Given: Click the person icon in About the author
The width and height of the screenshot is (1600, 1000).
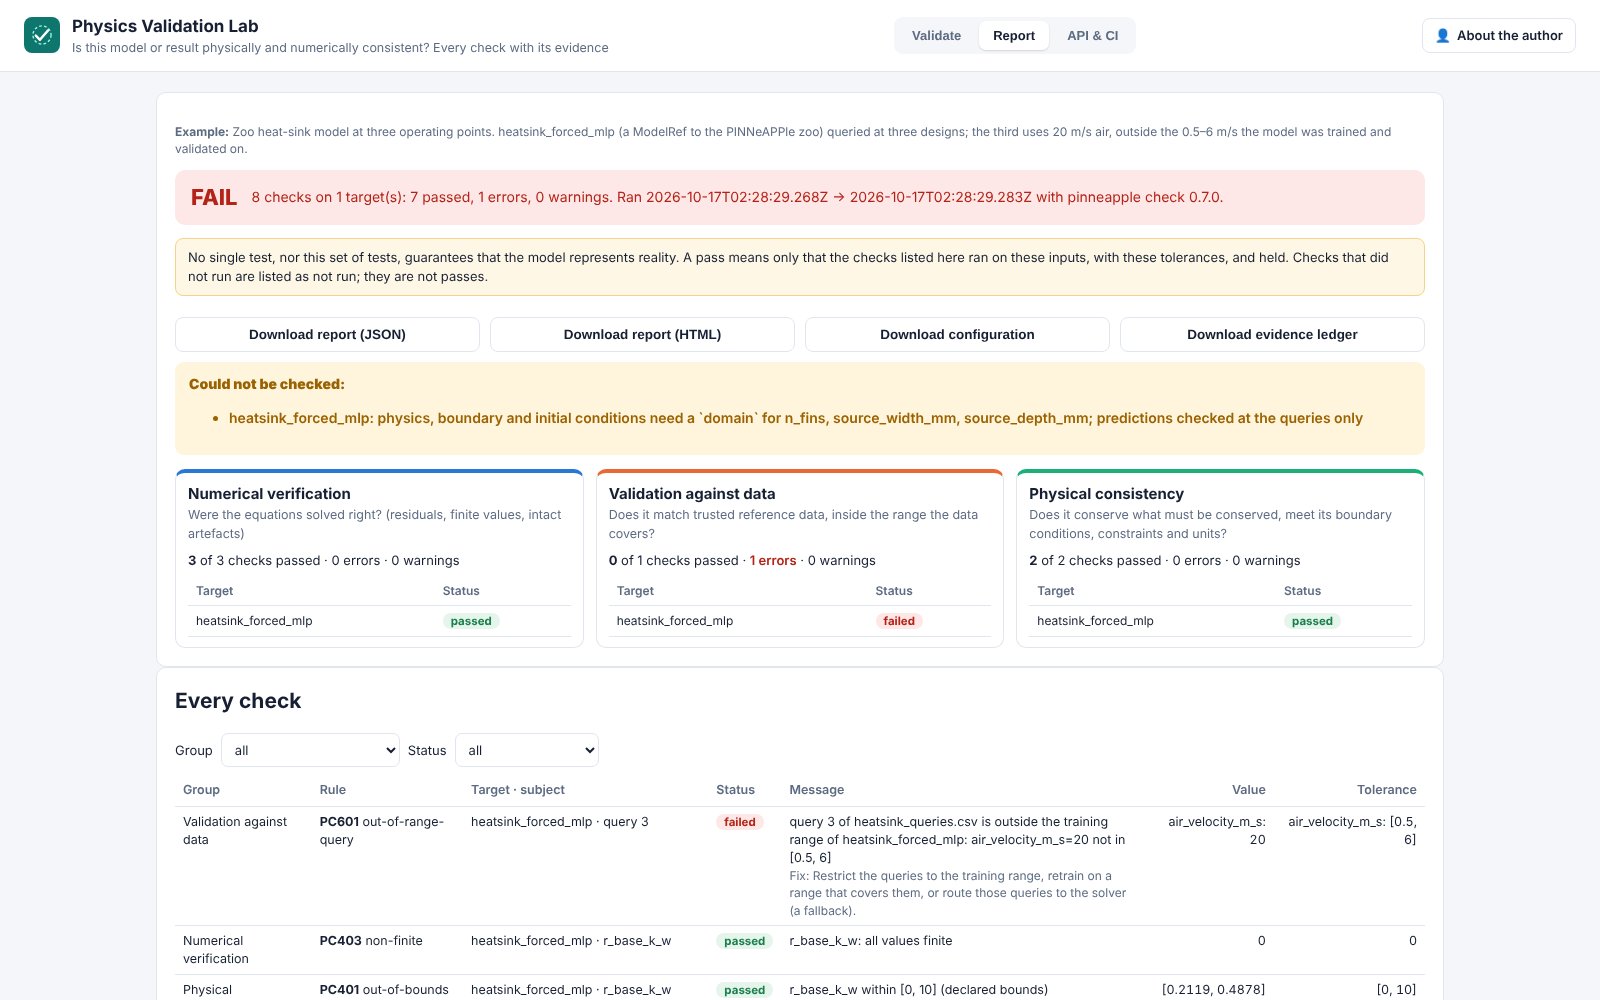Looking at the screenshot, I should coord(1442,35).
